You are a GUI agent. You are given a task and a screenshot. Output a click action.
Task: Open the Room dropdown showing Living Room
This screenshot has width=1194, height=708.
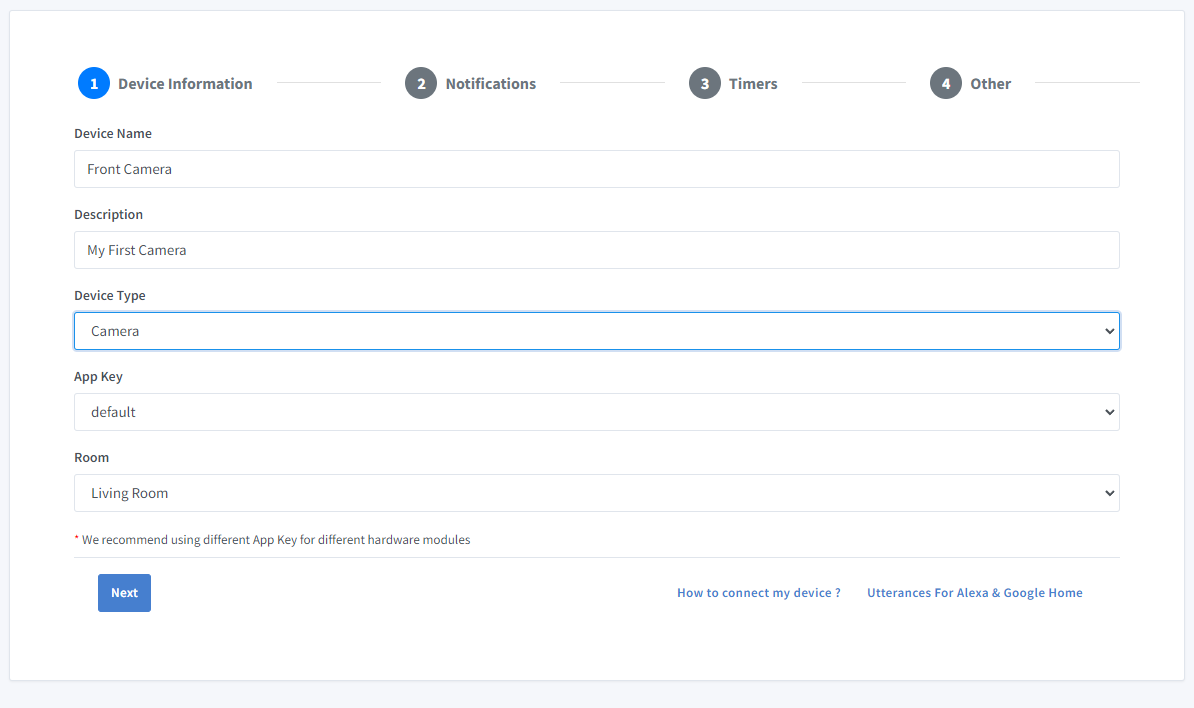tap(596, 493)
